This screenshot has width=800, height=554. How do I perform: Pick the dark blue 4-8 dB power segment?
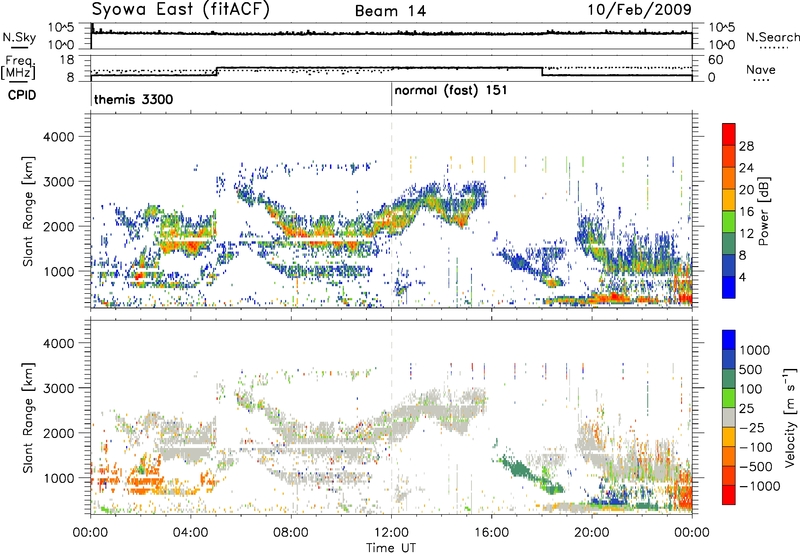(x=729, y=266)
